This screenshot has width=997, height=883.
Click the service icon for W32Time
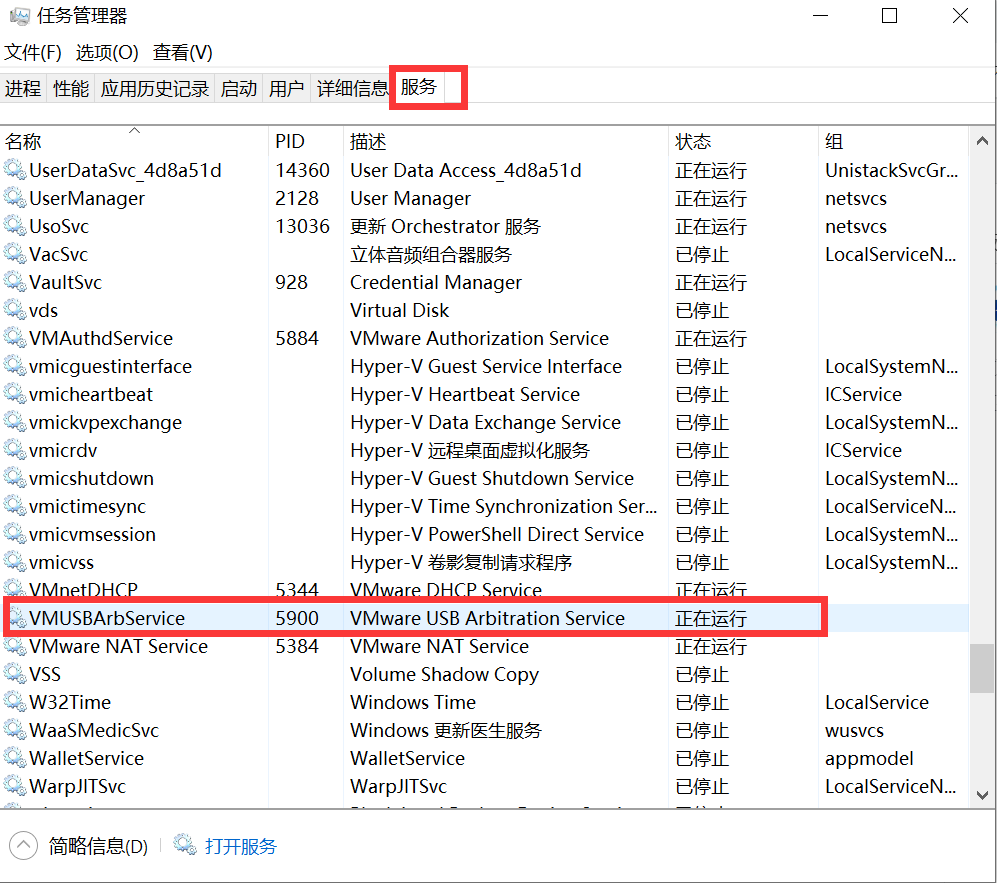point(15,701)
